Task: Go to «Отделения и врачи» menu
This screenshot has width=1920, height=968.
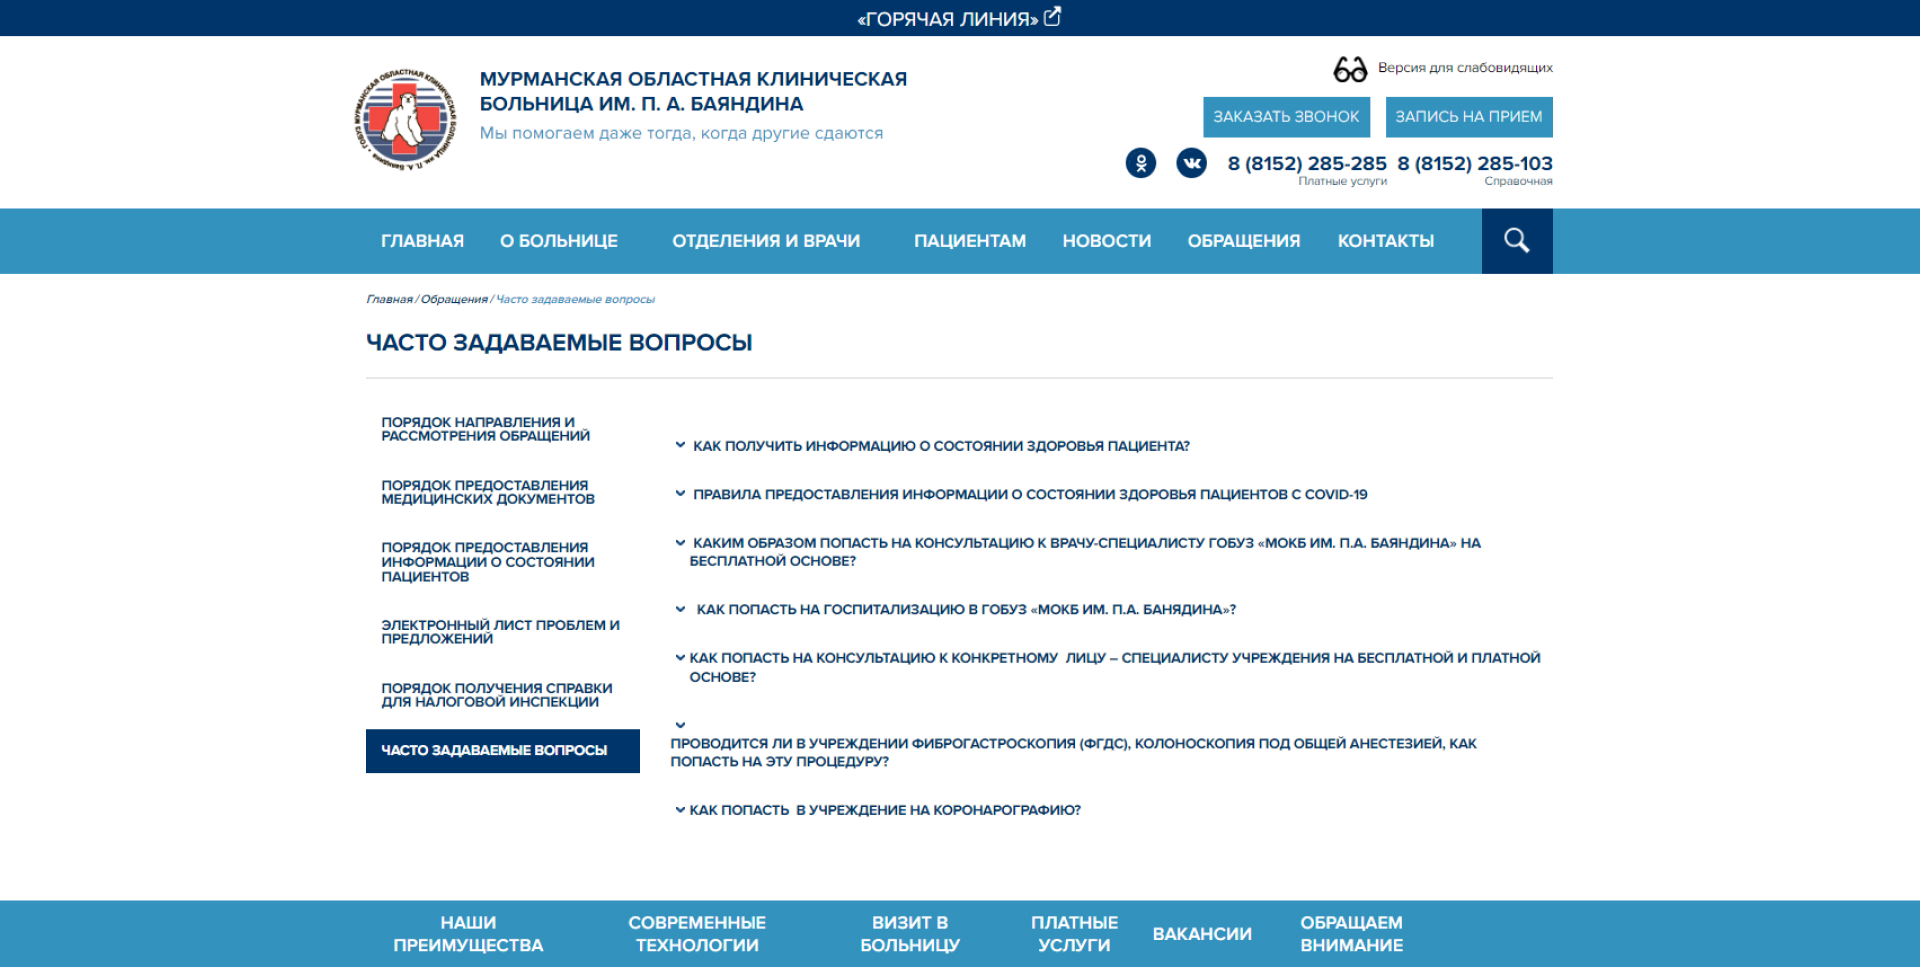Action: click(x=765, y=241)
